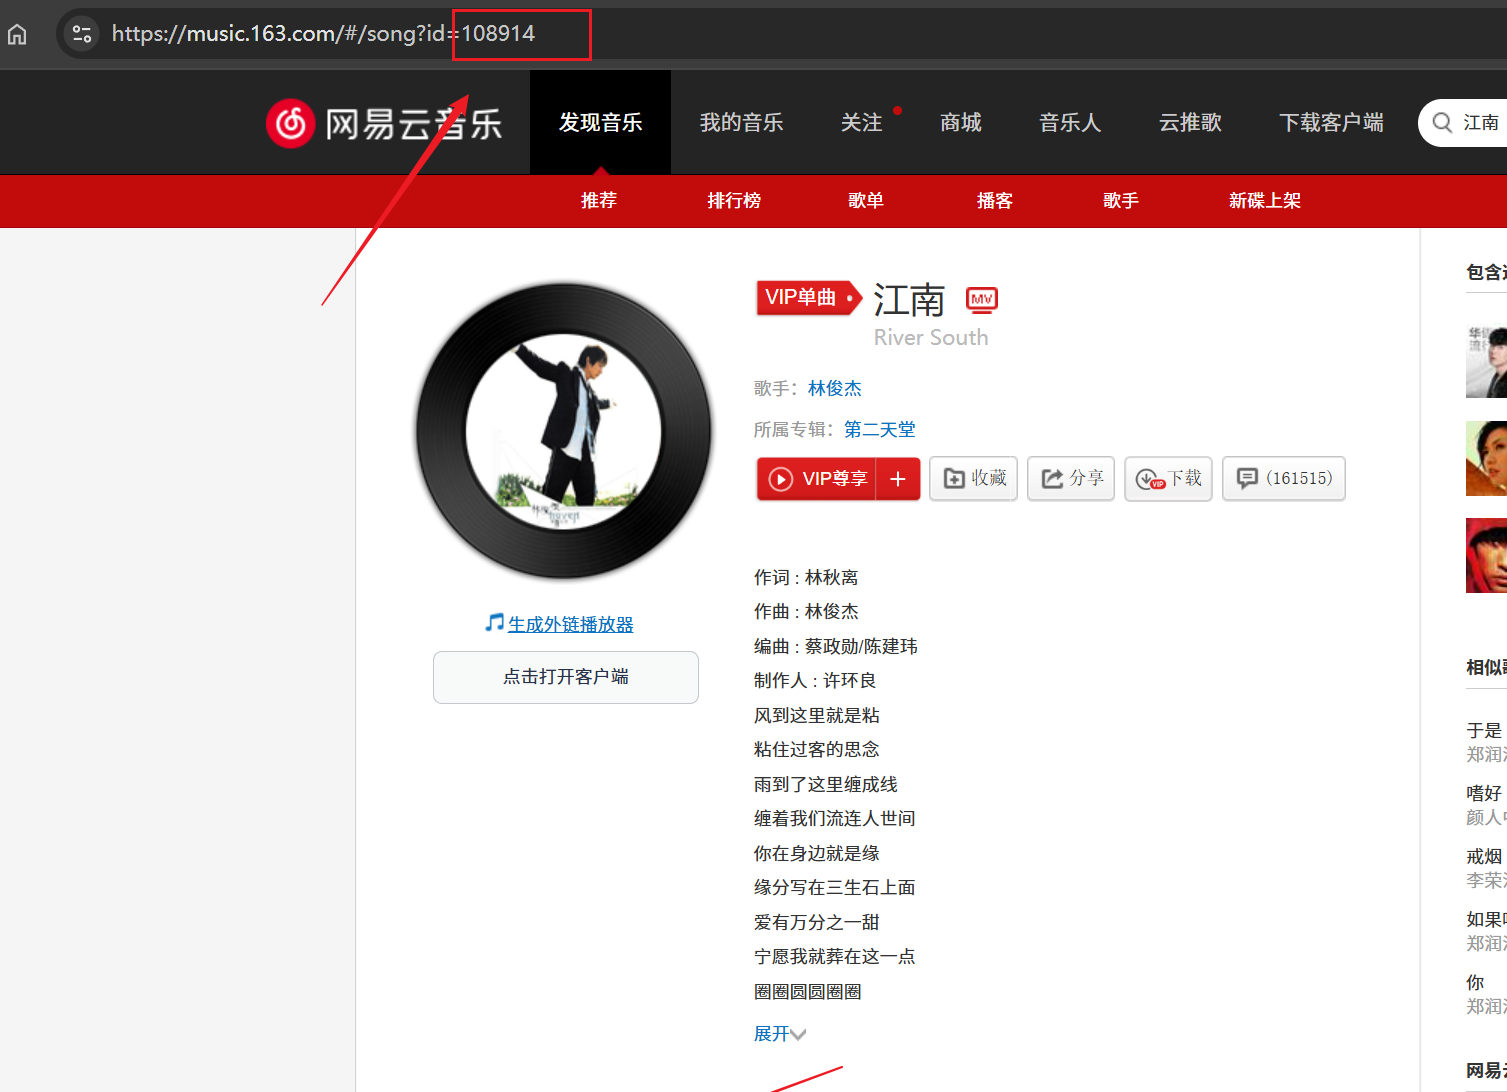This screenshot has height=1092, width=1507.
Task: Open similar song 戒烟
Action: pyautogui.click(x=1484, y=856)
